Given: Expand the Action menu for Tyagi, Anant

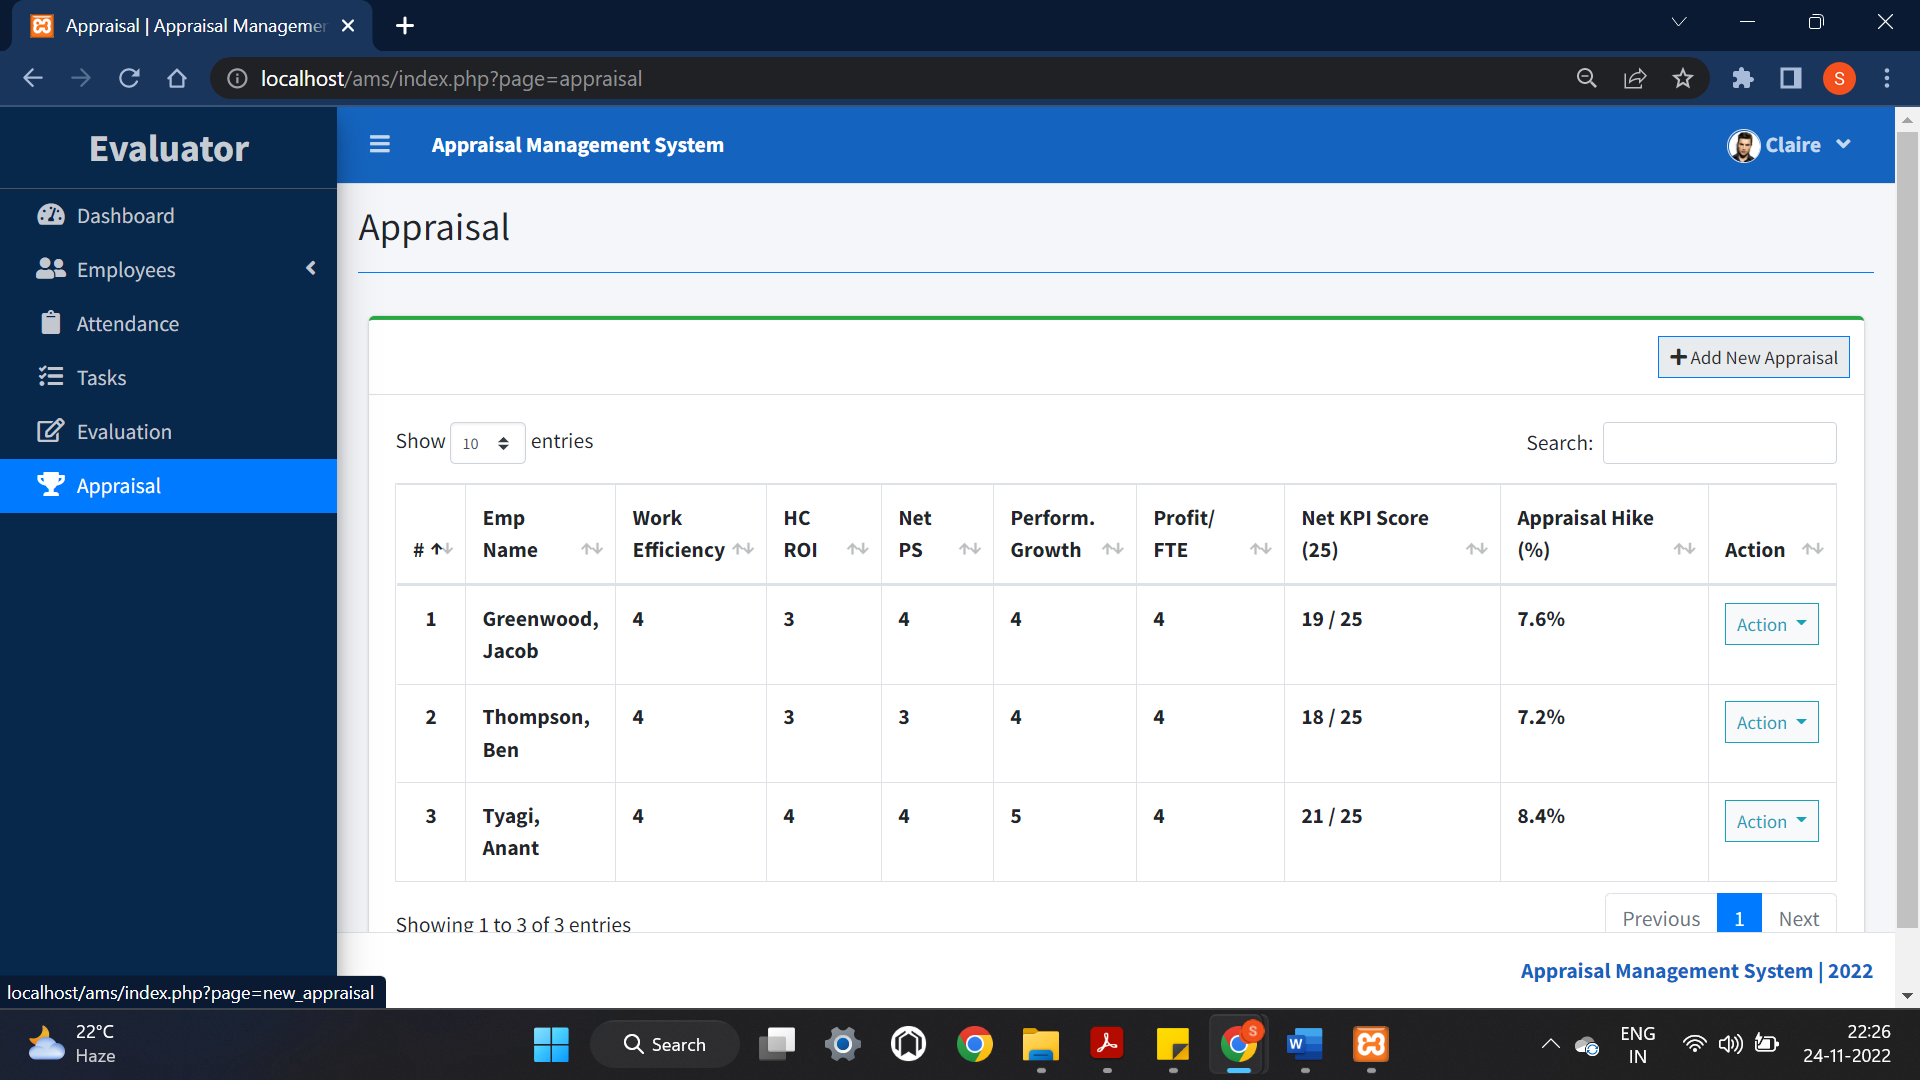Looking at the screenshot, I should tap(1770, 821).
